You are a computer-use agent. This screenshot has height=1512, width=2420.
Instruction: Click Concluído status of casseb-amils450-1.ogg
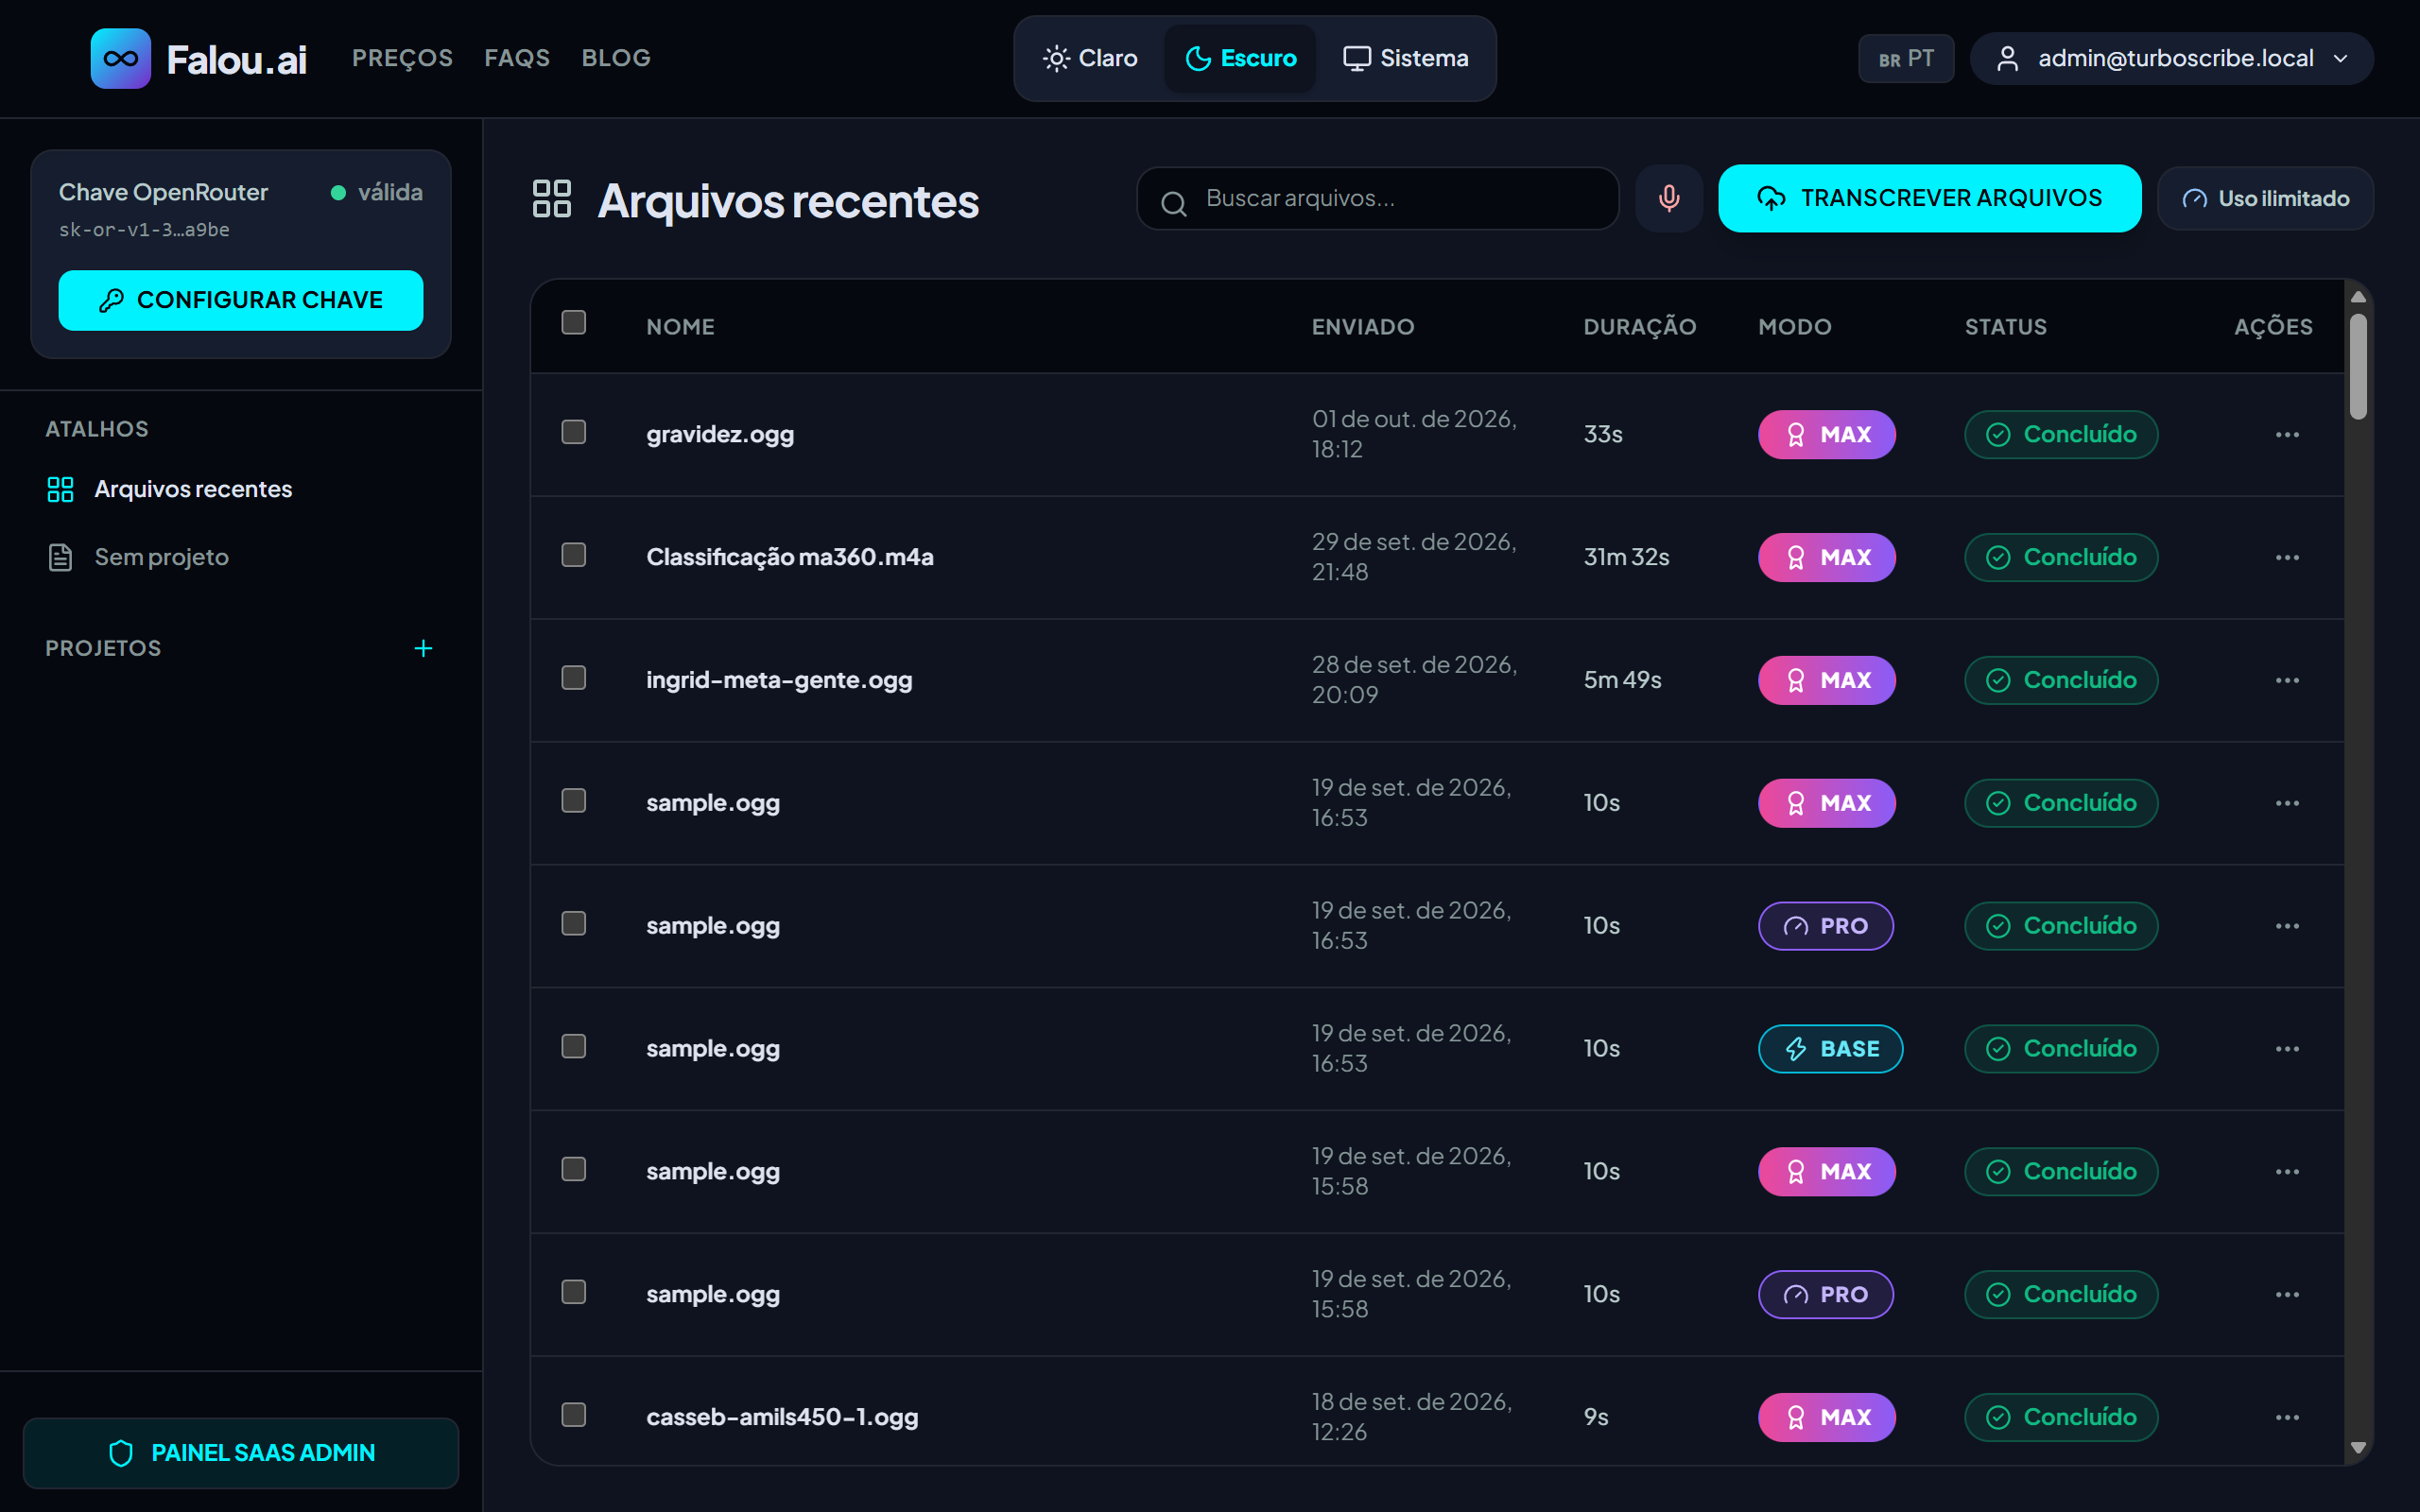click(x=2061, y=1417)
